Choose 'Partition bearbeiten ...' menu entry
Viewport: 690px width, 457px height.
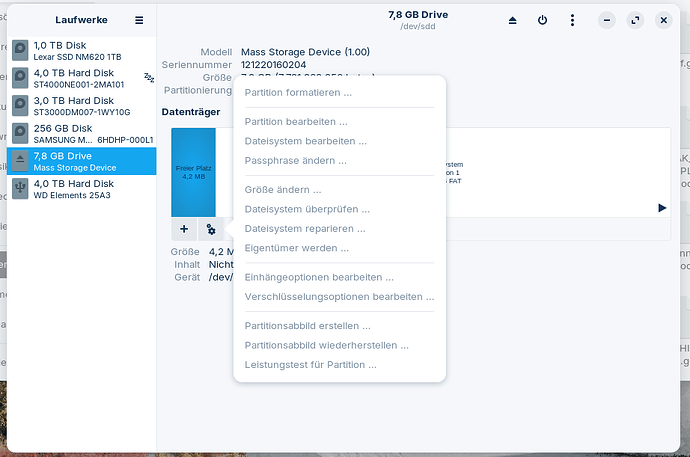296,122
